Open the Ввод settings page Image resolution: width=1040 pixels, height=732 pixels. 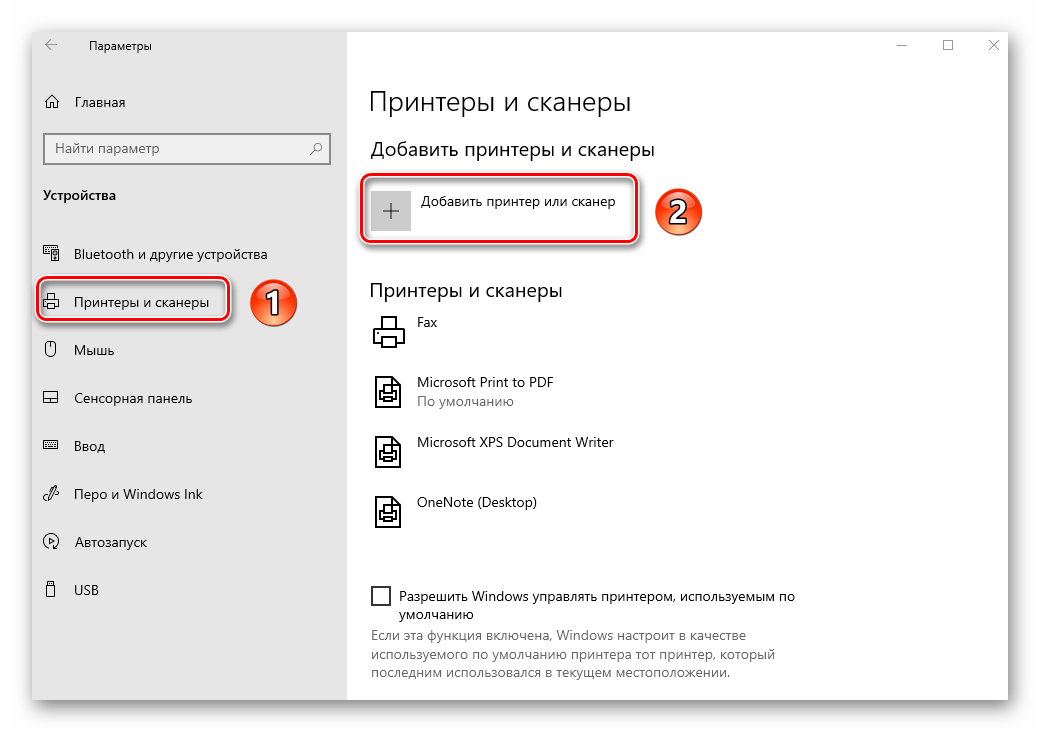pyautogui.click(x=89, y=446)
